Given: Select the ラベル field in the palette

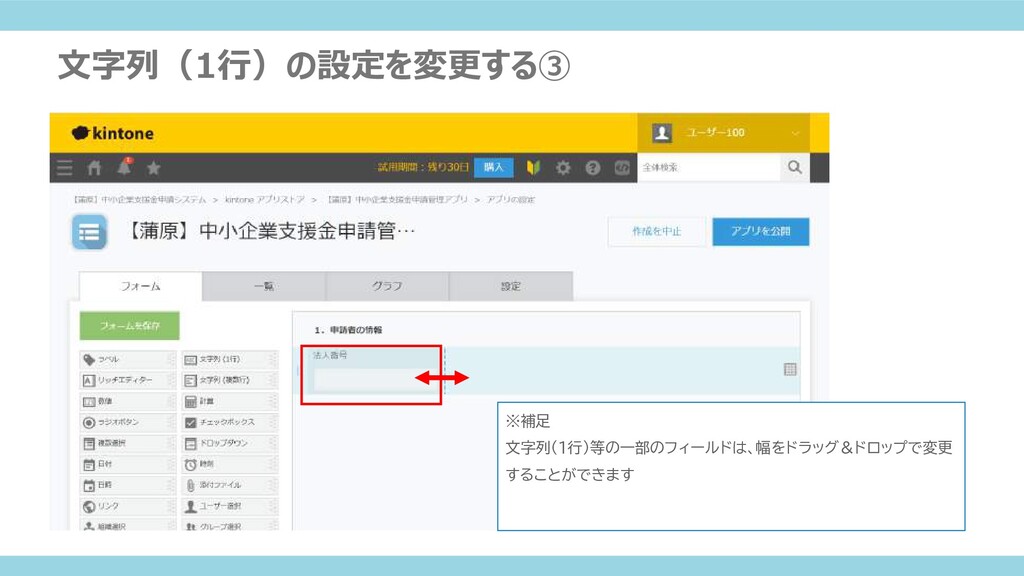Looking at the screenshot, I should coord(127,359).
